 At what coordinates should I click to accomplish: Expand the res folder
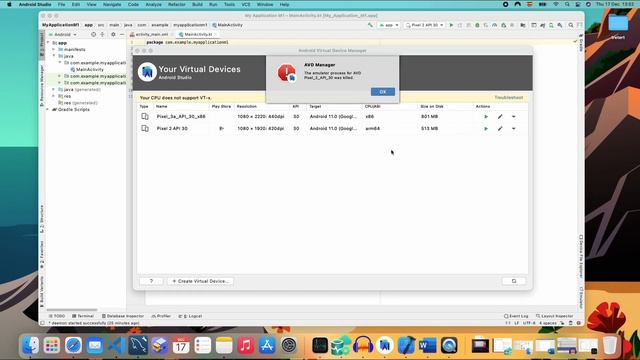click(x=53, y=96)
